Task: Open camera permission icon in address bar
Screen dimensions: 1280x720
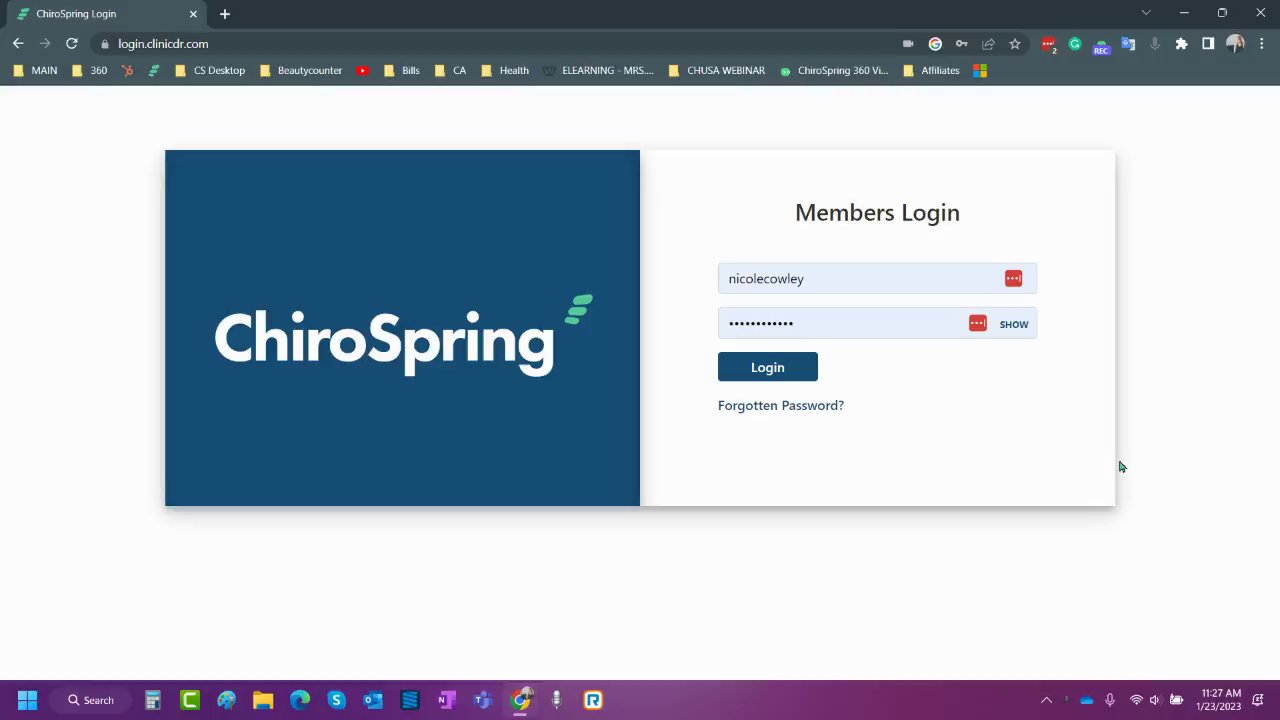Action: point(908,44)
